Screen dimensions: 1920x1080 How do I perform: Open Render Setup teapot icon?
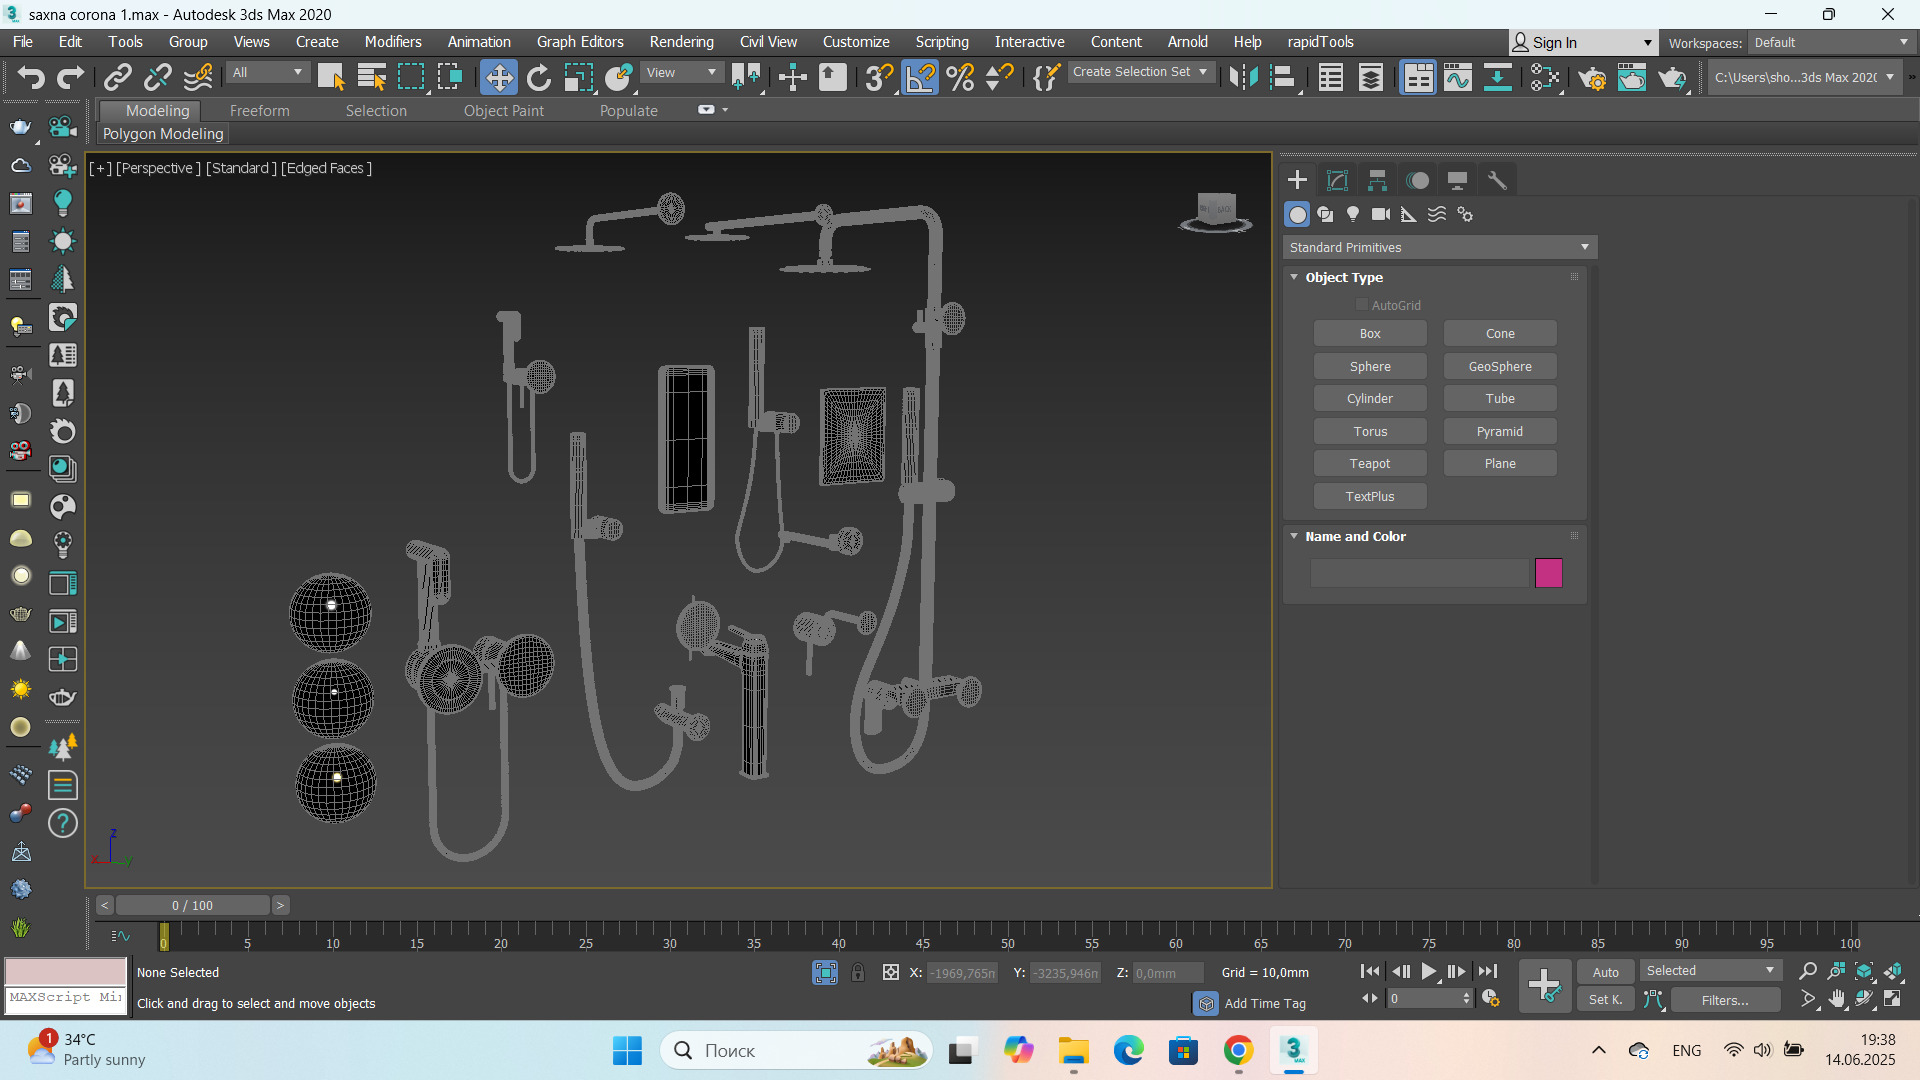click(1592, 77)
